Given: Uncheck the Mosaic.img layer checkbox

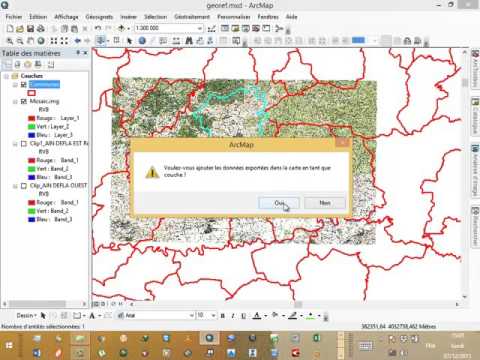Looking at the screenshot, I should (23, 101).
